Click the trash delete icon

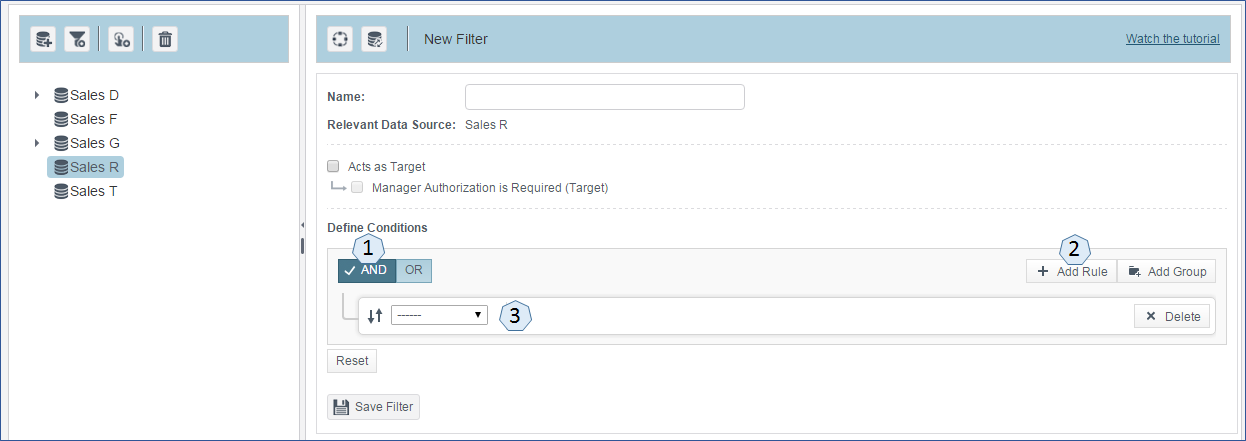165,39
